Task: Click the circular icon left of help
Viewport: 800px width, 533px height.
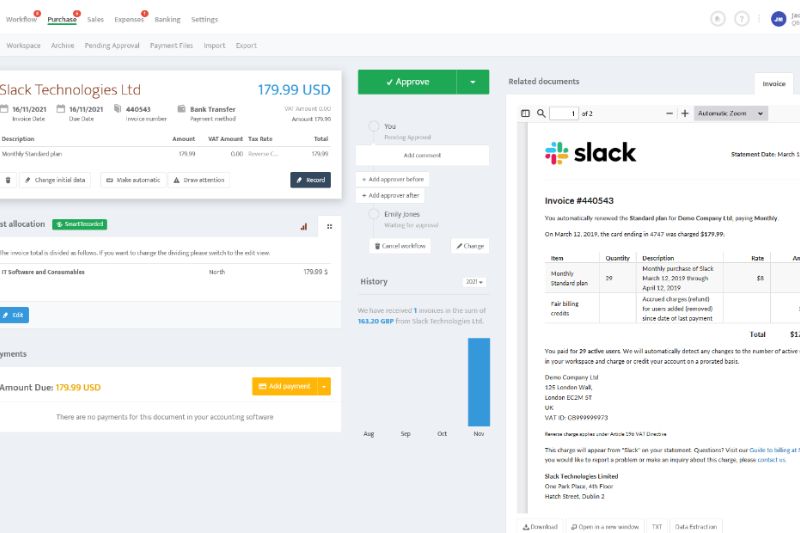Action: (718, 19)
